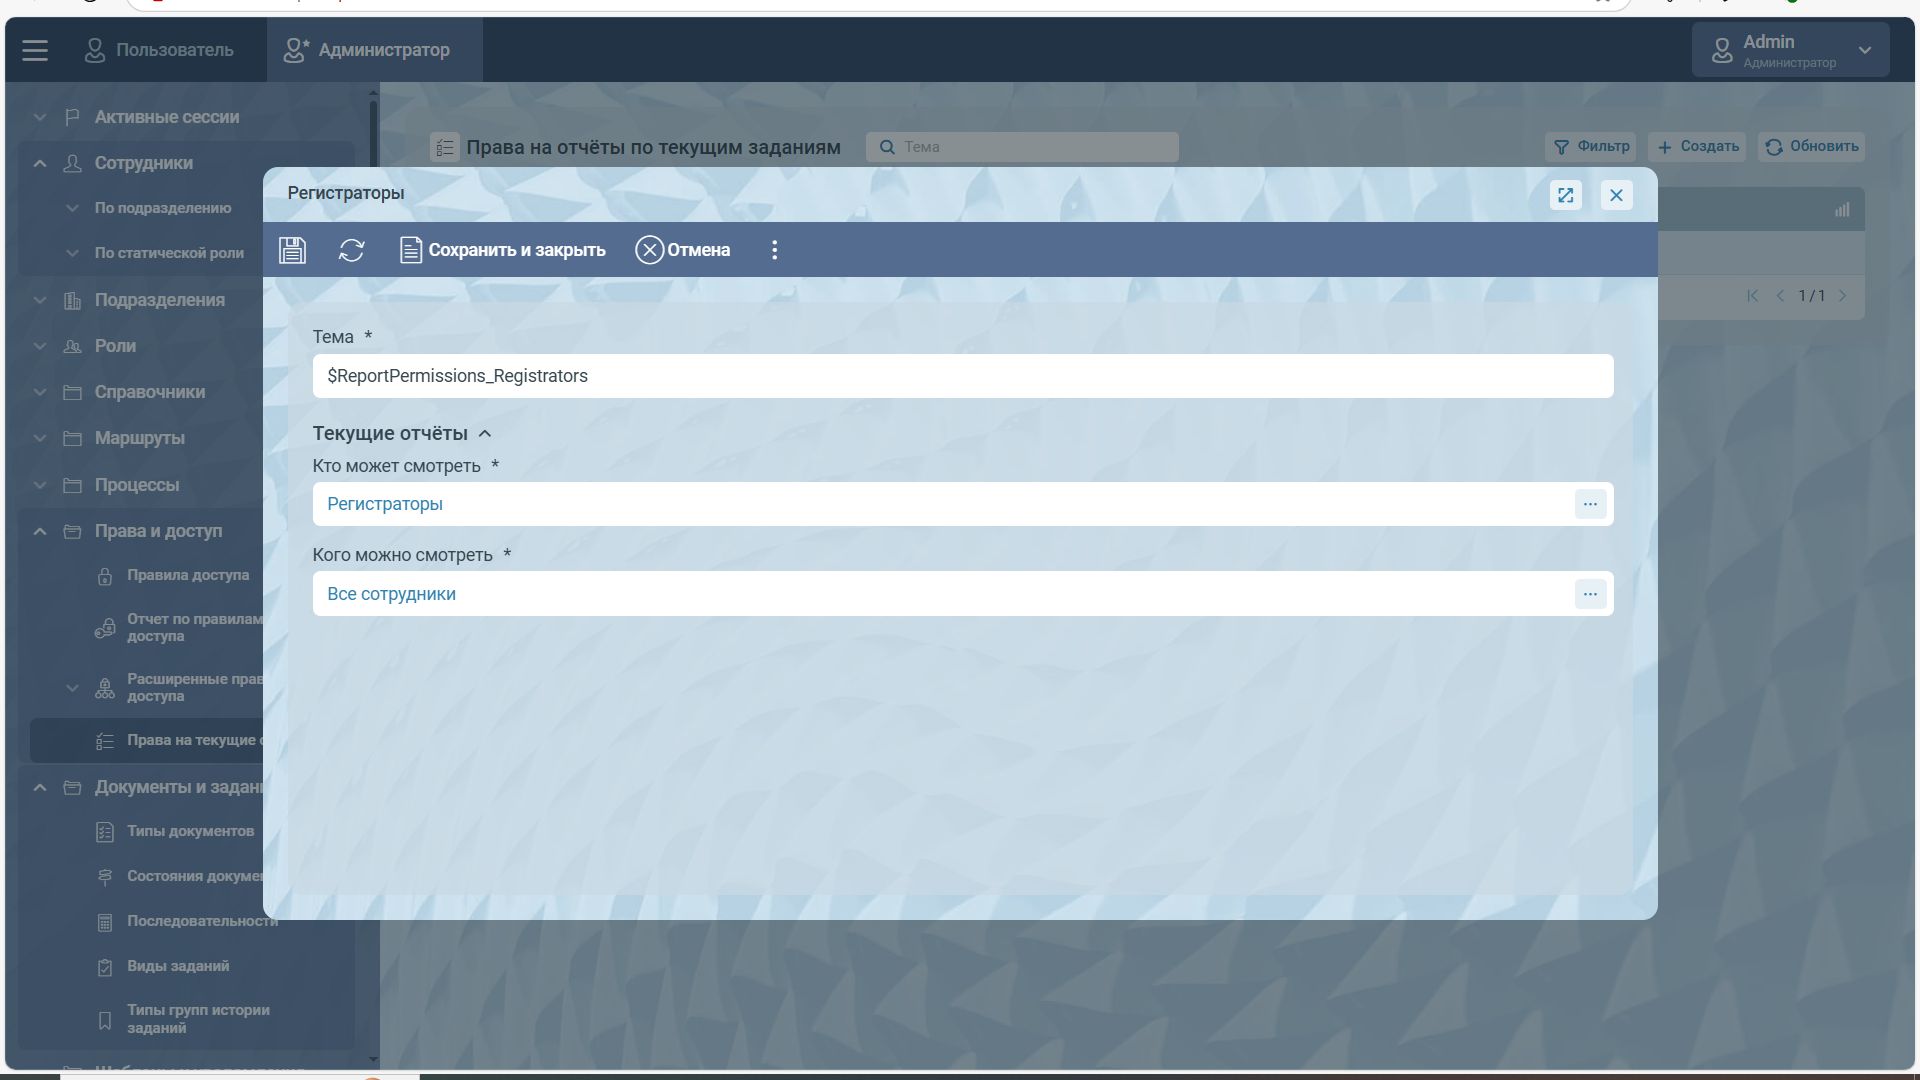This screenshot has height=1080, width=1920.
Task: Click the column chart icon in table header
Action: pyautogui.click(x=1841, y=210)
